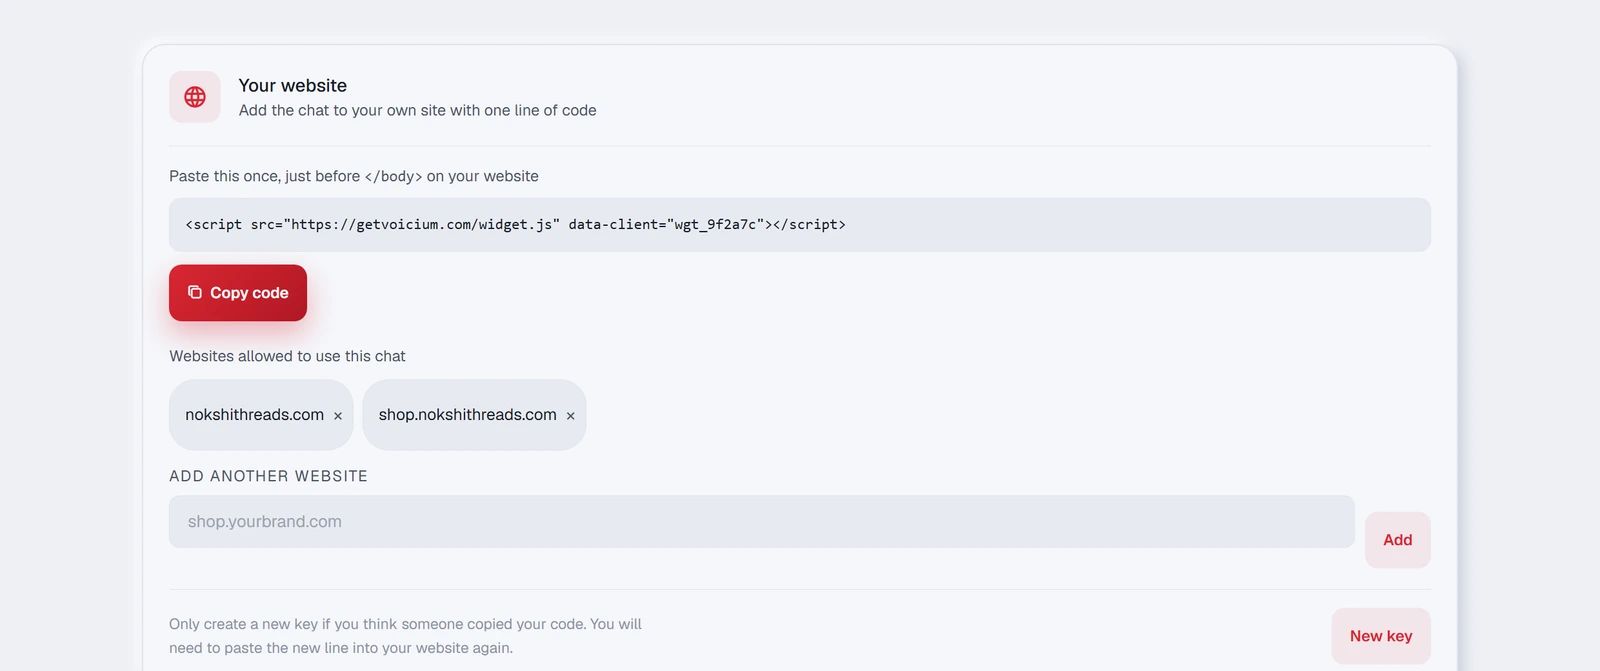Focus the Add another website input field
Screen dimensions: 1600x671
tap(761, 522)
